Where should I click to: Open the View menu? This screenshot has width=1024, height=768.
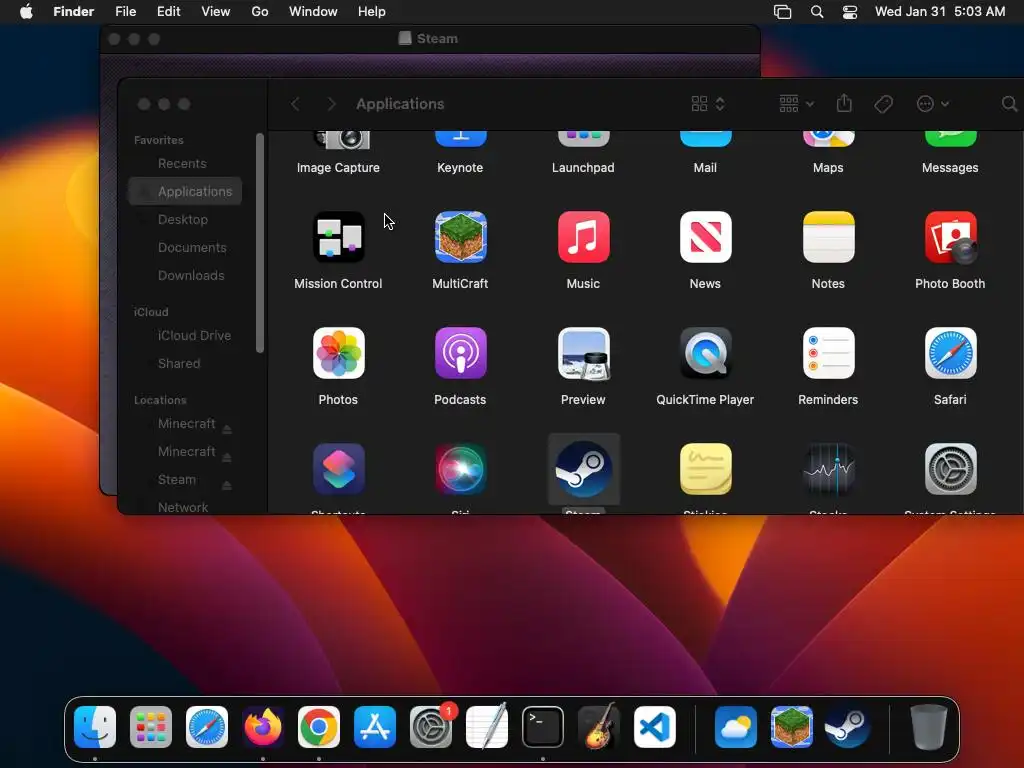216,12
